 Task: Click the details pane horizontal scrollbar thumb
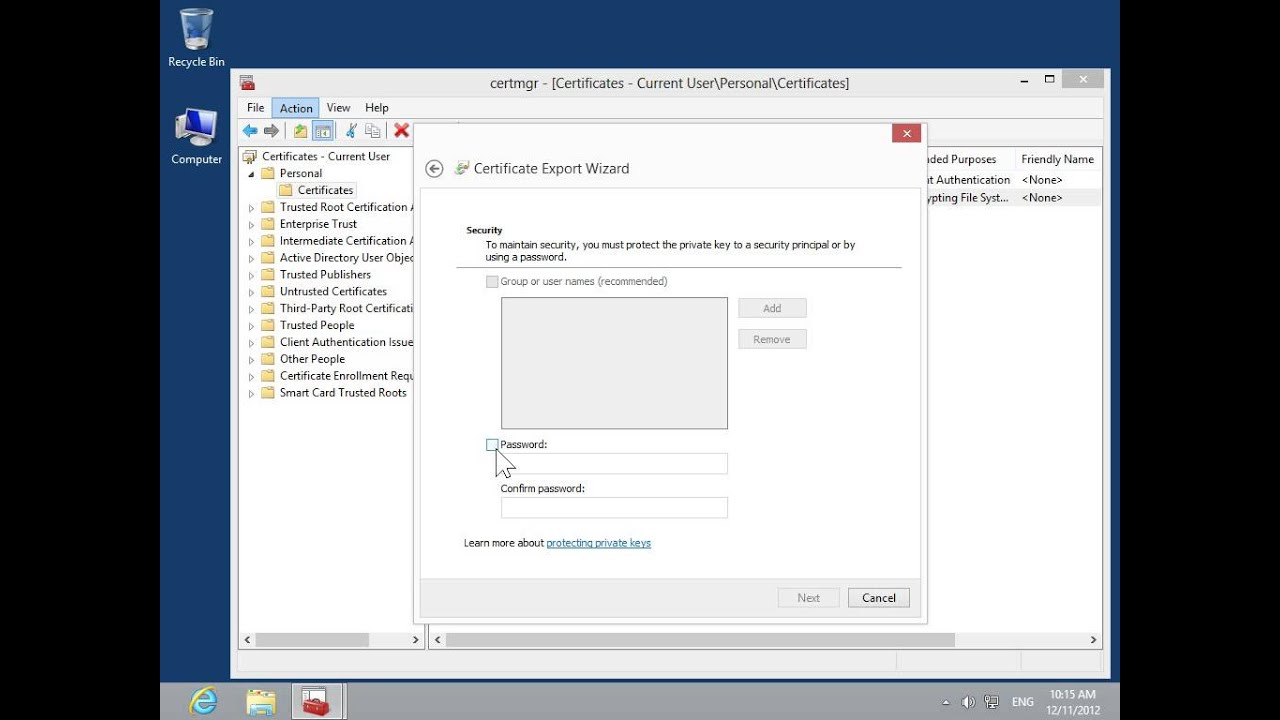pos(700,640)
